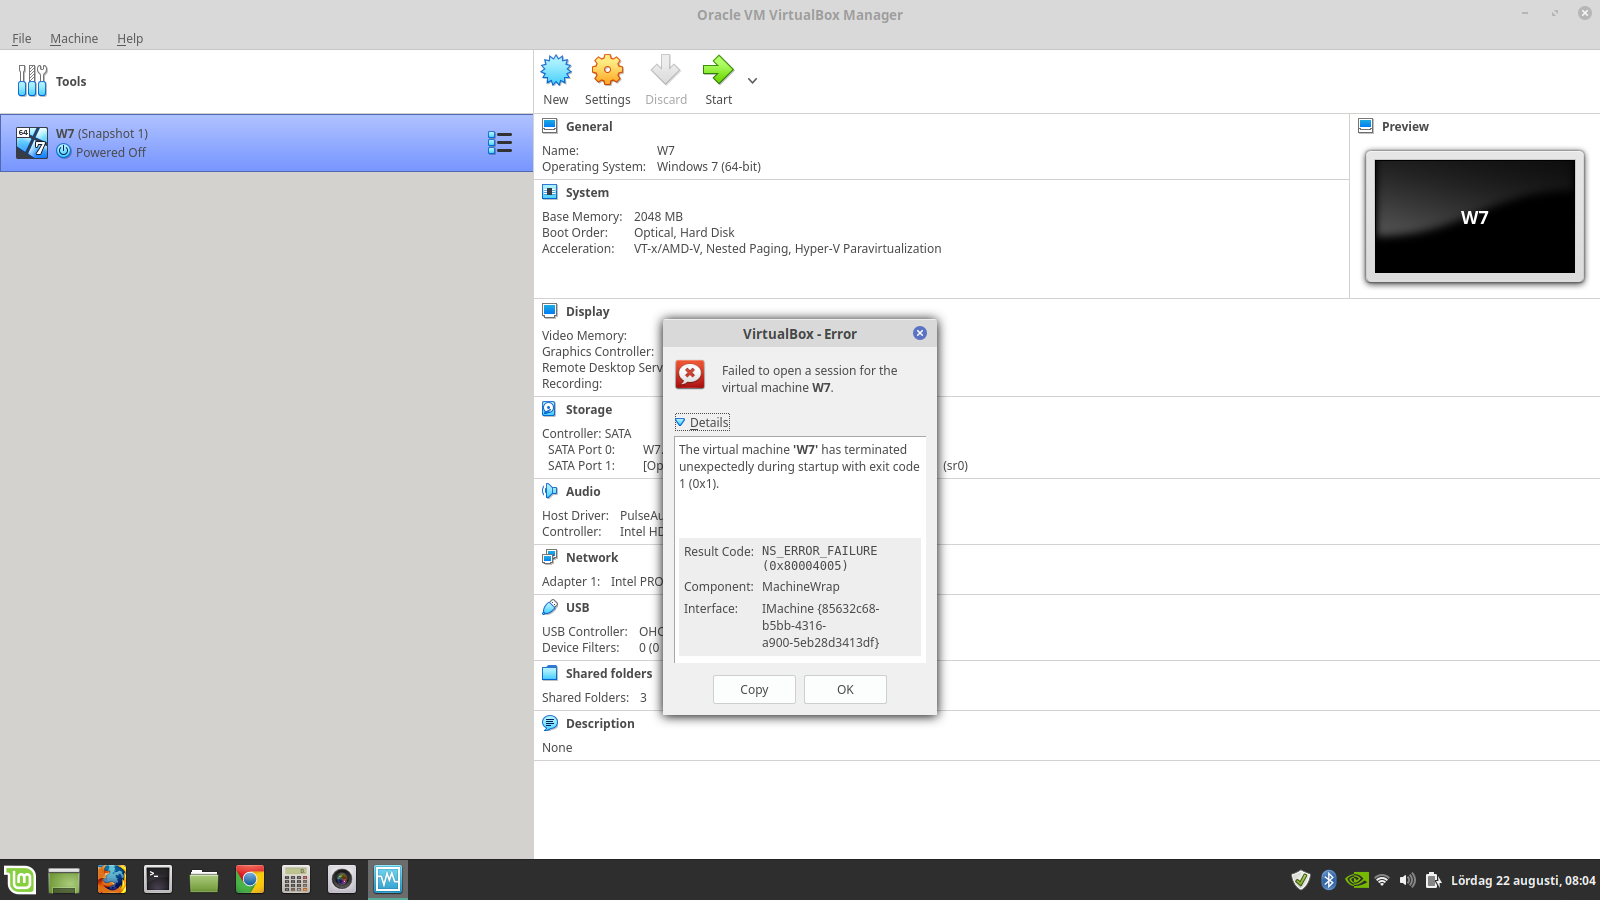Click the security shield tray icon
Viewport: 1600px width, 900px height.
[1301, 880]
